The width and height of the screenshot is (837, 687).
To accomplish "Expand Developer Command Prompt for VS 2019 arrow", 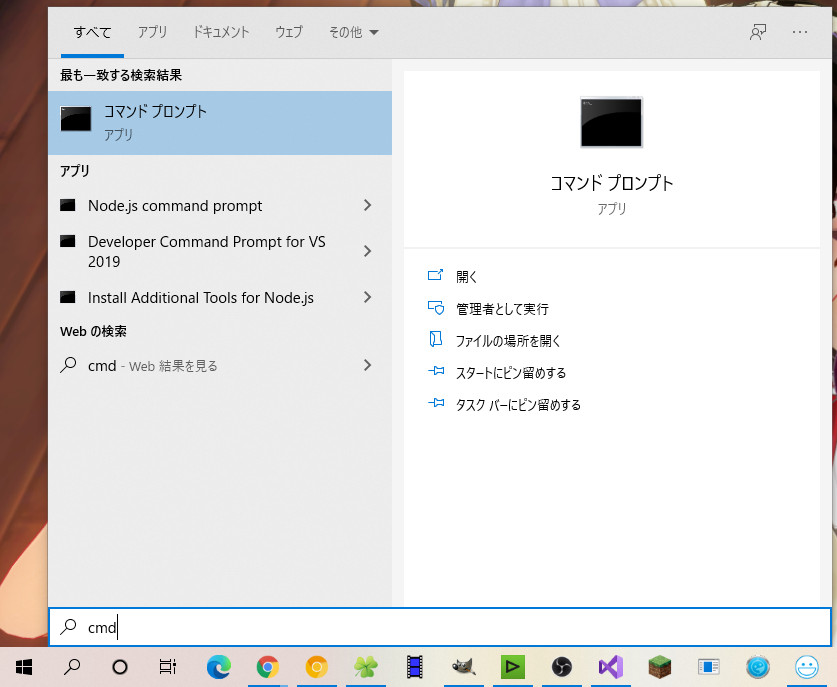I will (x=367, y=251).
